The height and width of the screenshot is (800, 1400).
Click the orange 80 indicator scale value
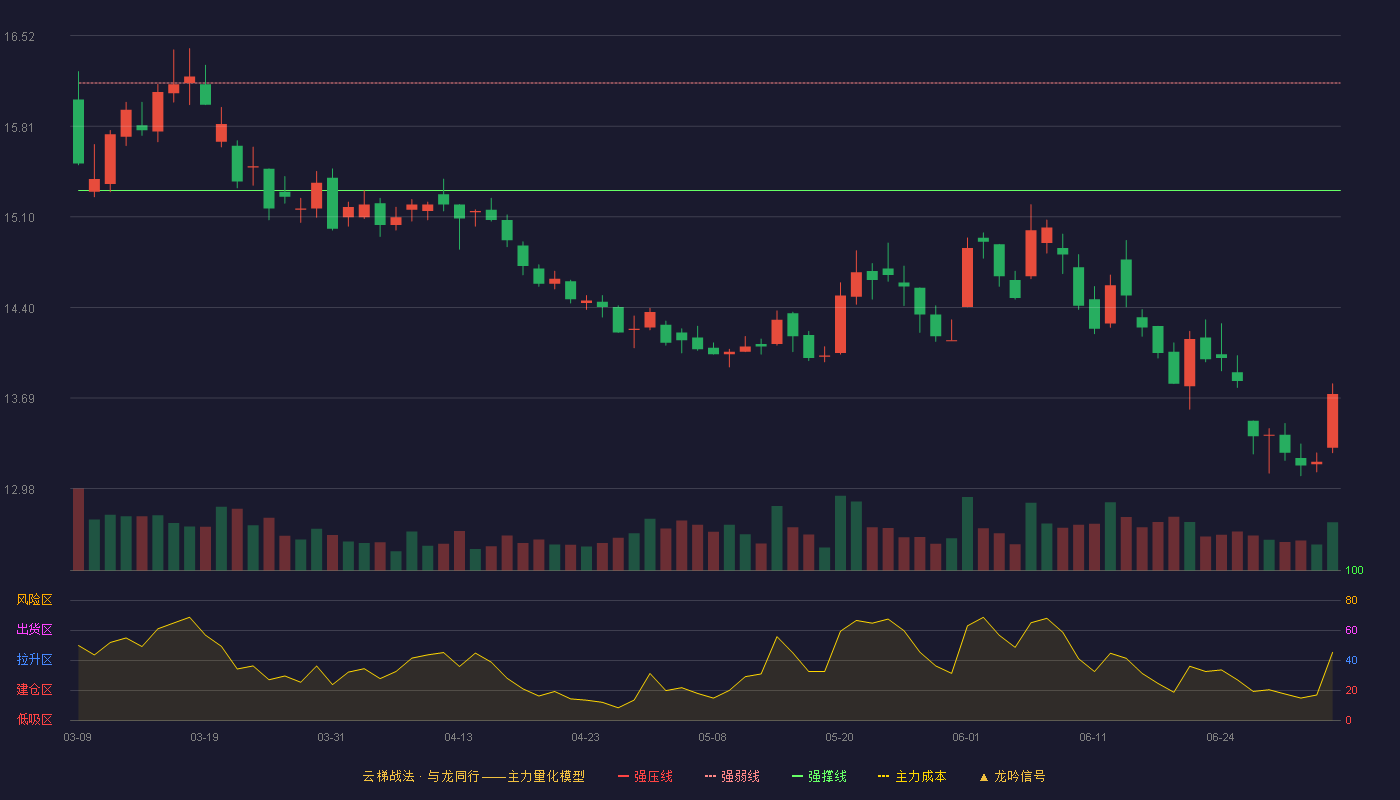1351,601
